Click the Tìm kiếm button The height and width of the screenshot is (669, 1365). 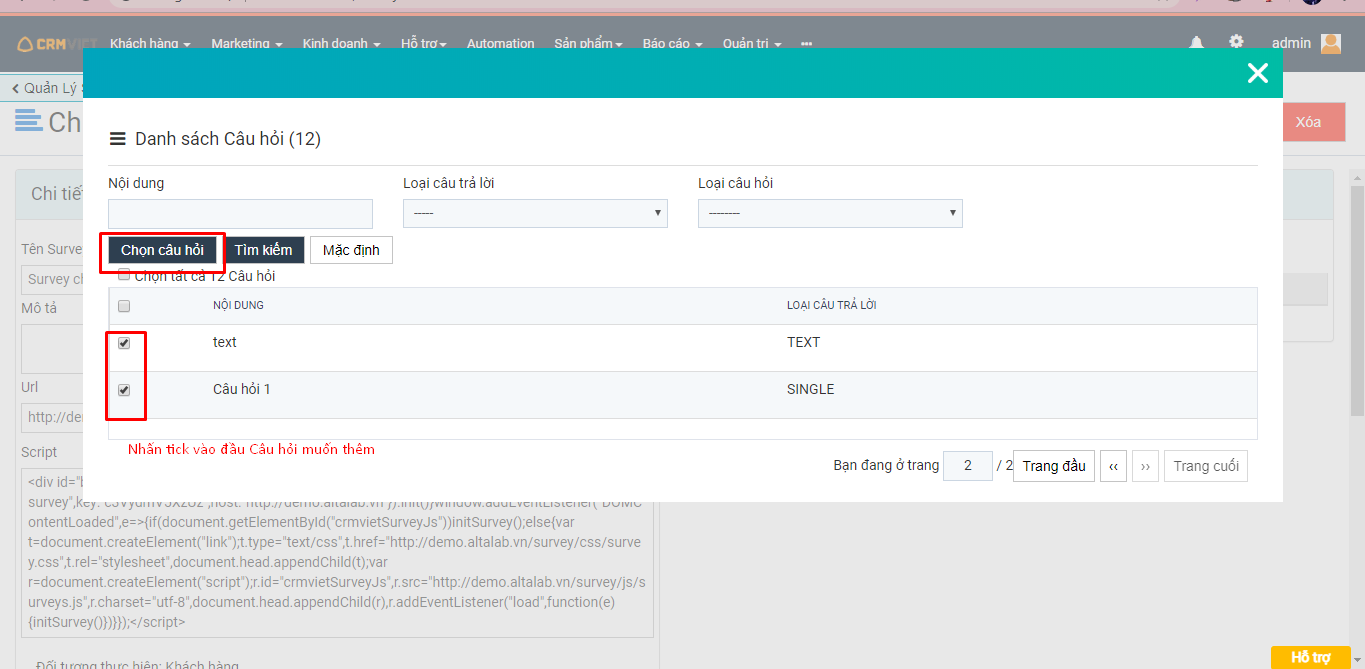264,250
